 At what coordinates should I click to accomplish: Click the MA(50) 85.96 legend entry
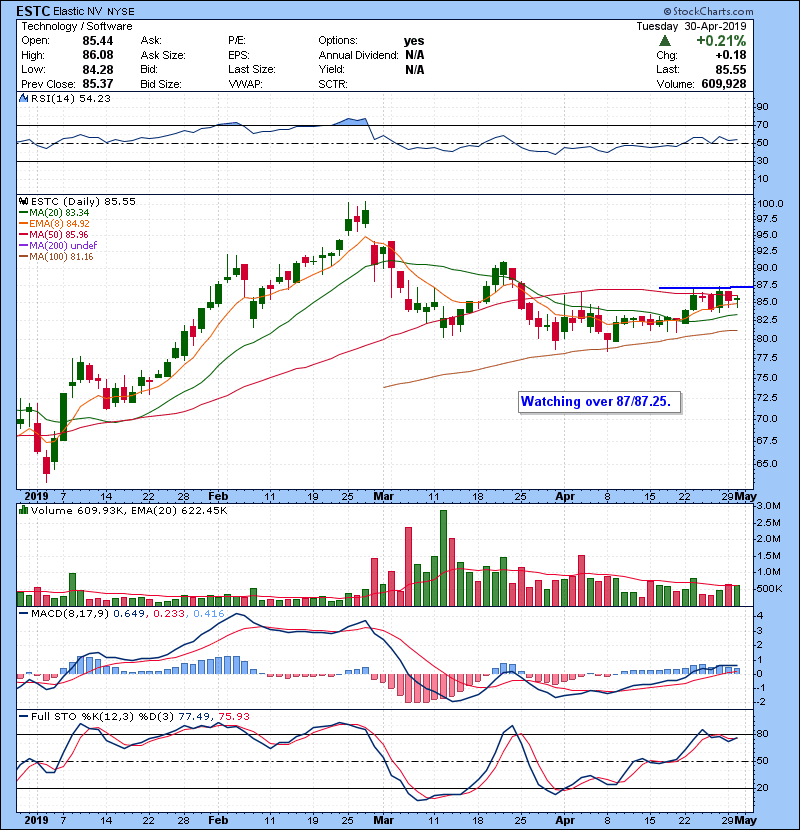tap(54, 234)
